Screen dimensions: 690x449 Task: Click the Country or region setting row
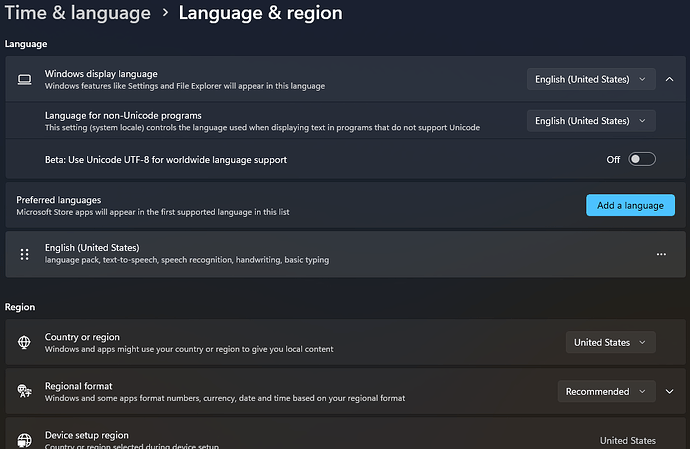300,342
